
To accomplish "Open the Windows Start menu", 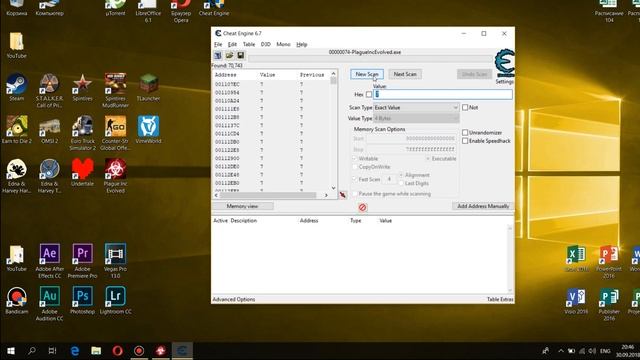I will 11,351.
